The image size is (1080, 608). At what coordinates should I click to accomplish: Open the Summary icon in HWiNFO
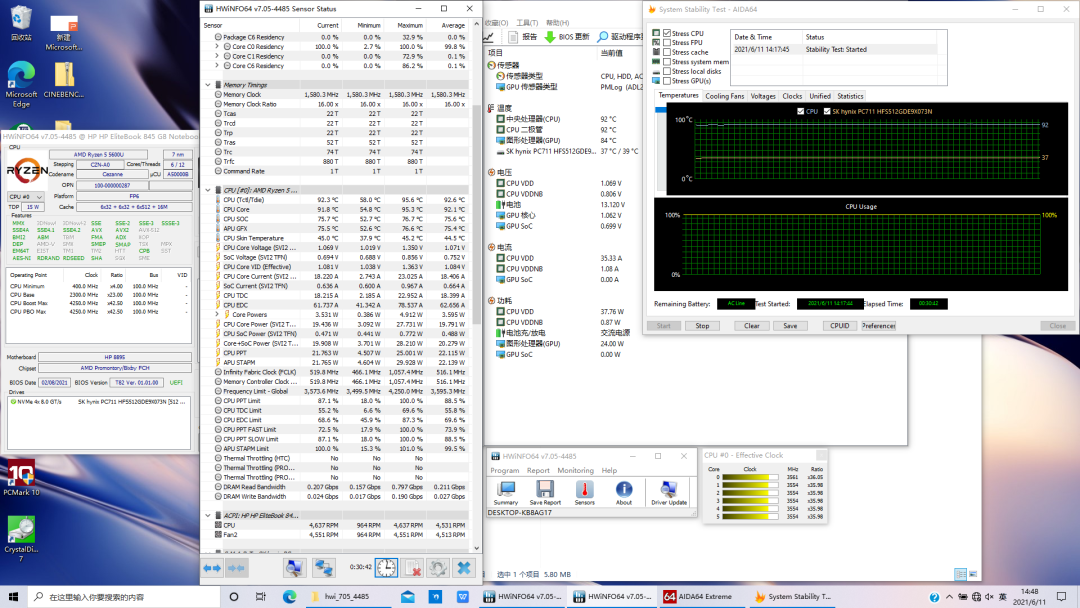506,490
